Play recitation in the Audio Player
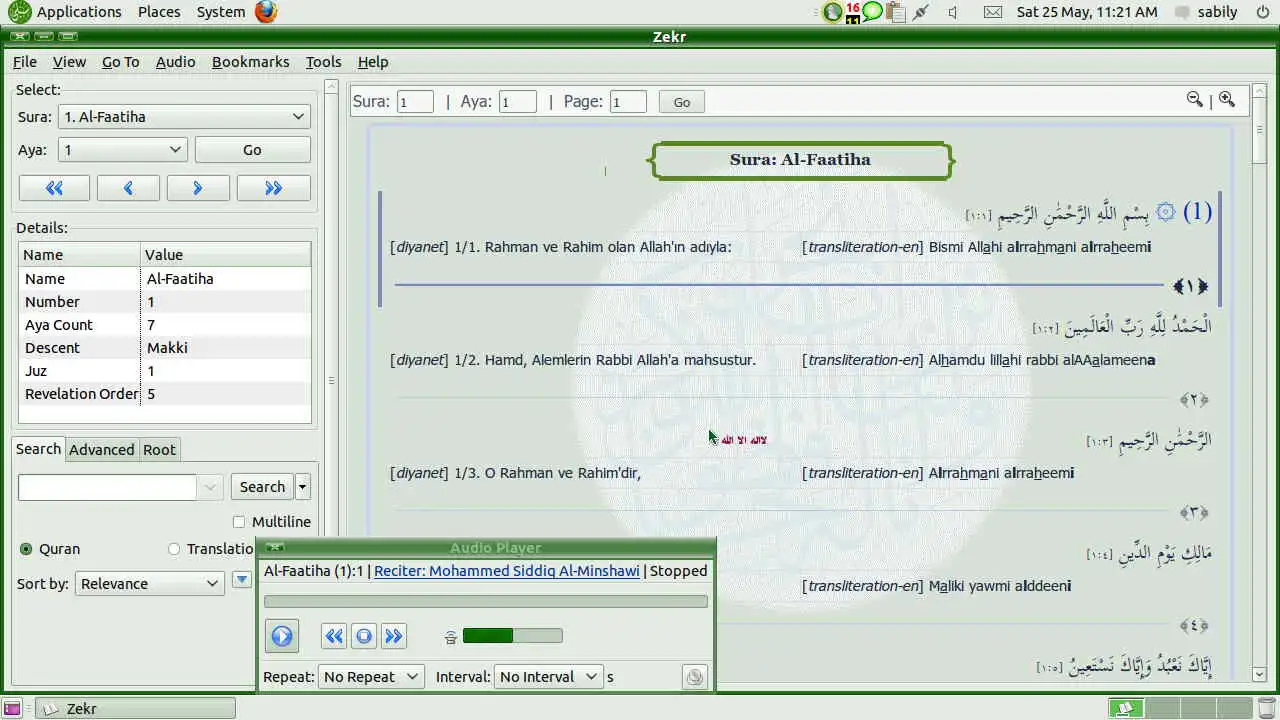 [282, 636]
